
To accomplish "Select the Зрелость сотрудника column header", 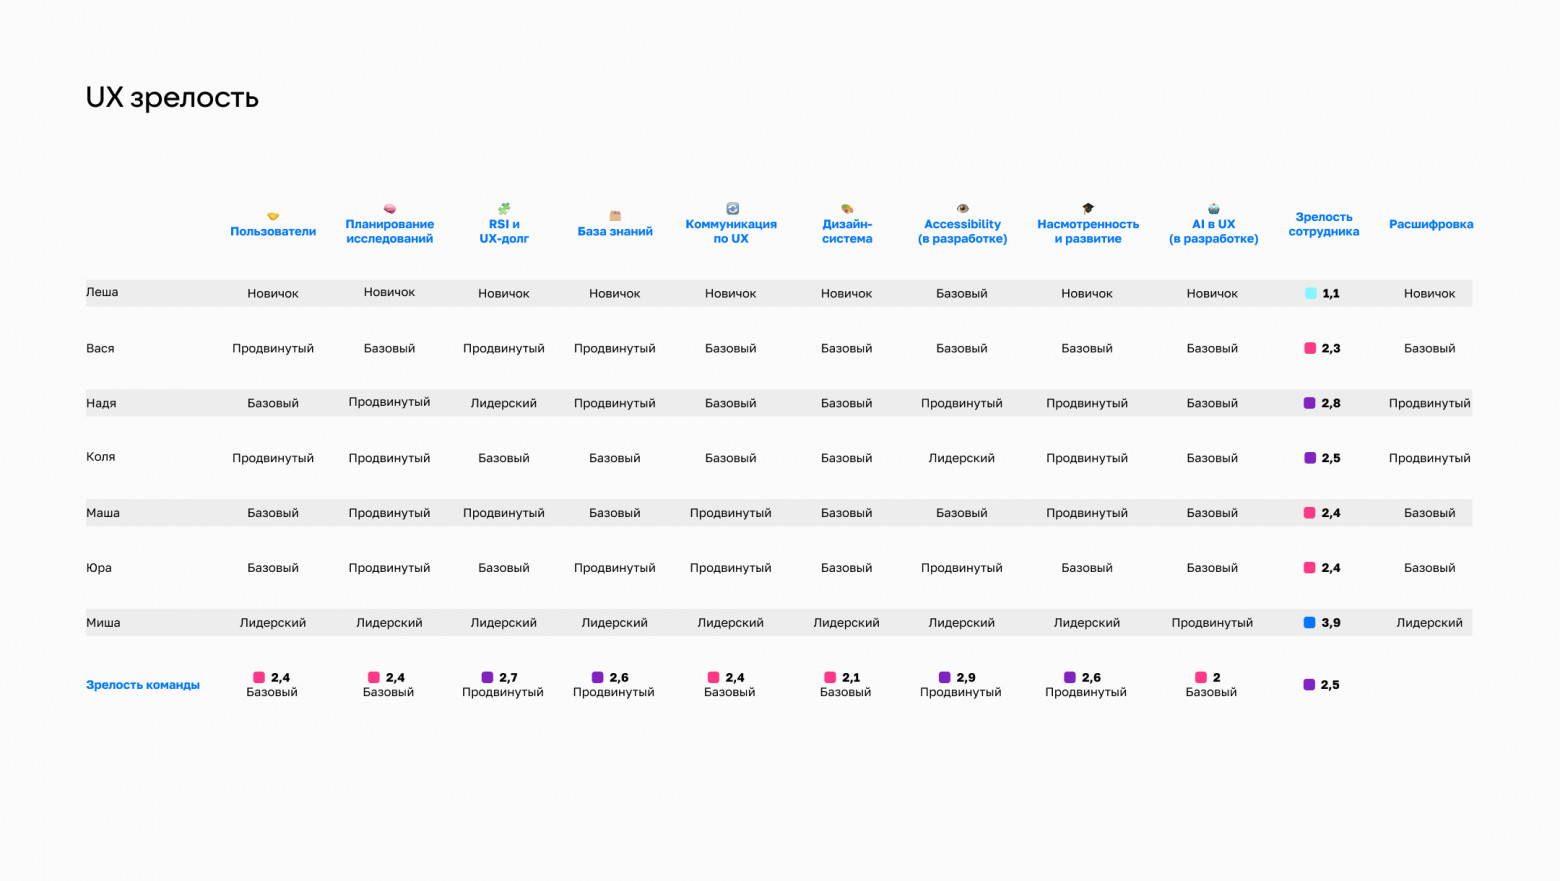I will 1323,224.
